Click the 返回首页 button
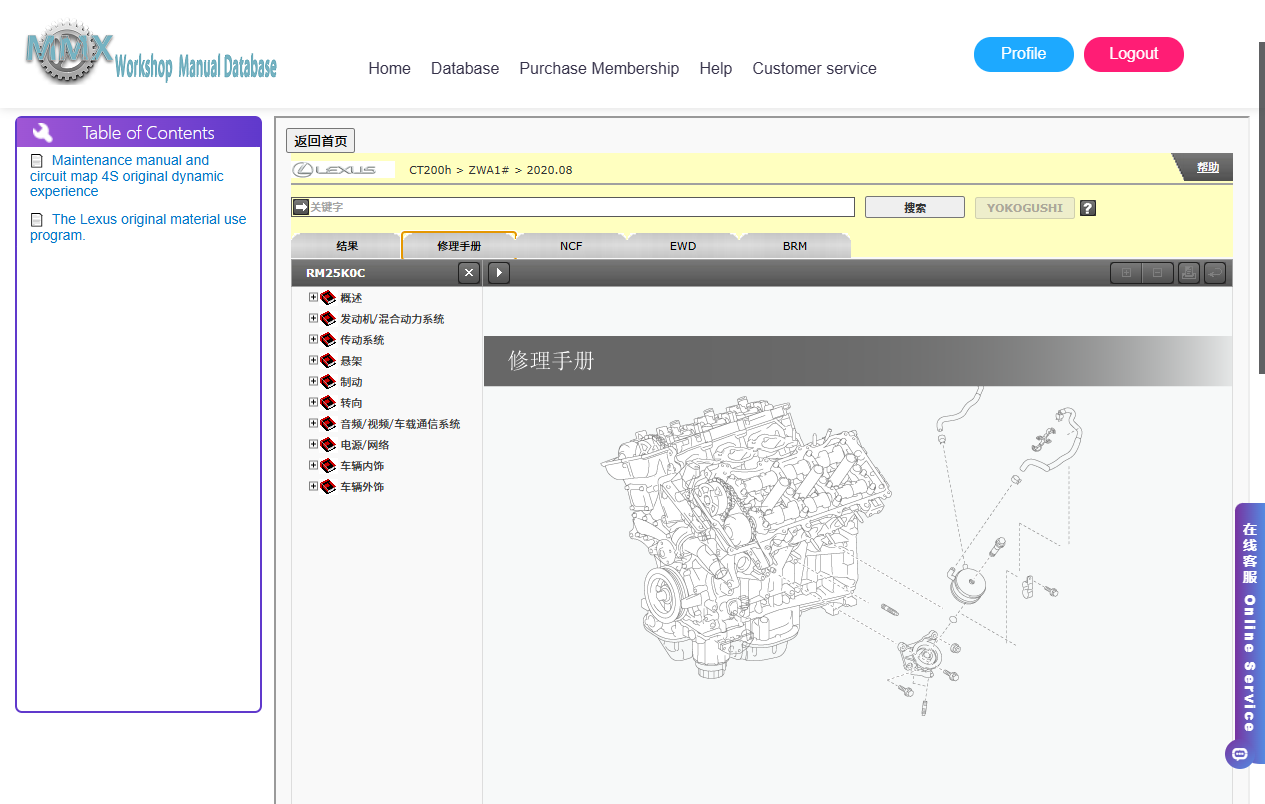Image resolution: width=1265 pixels, height=804 pixels. (x=320, y=141)
